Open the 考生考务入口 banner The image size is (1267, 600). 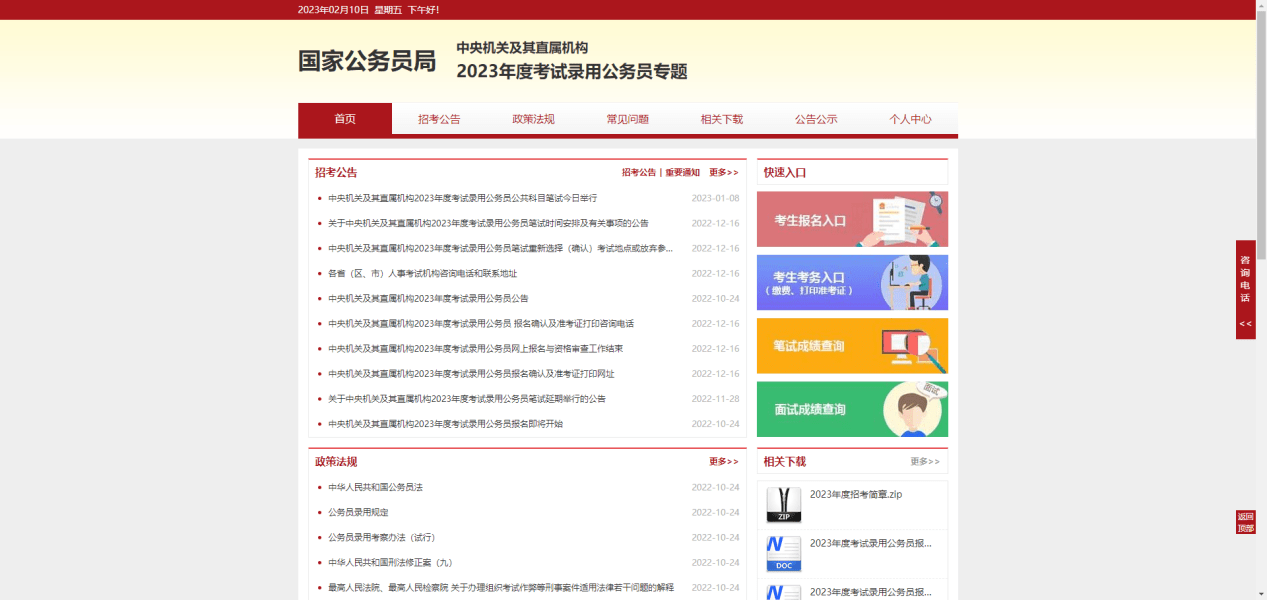click(852, 282)
